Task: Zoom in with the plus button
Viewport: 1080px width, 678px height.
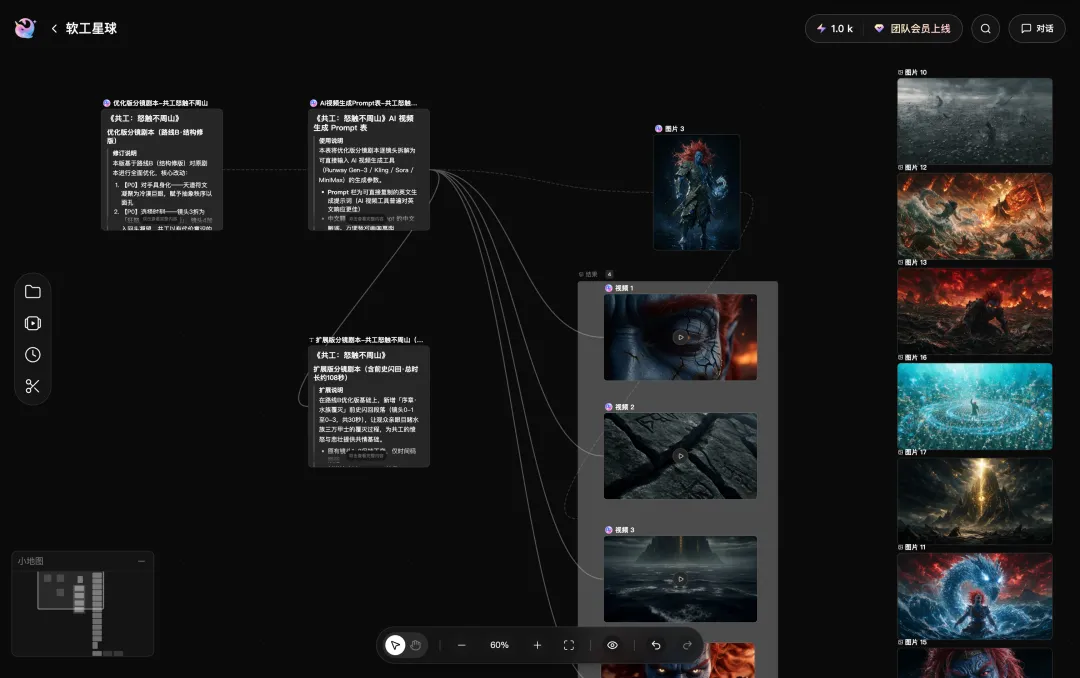Action: click(537, 645)
